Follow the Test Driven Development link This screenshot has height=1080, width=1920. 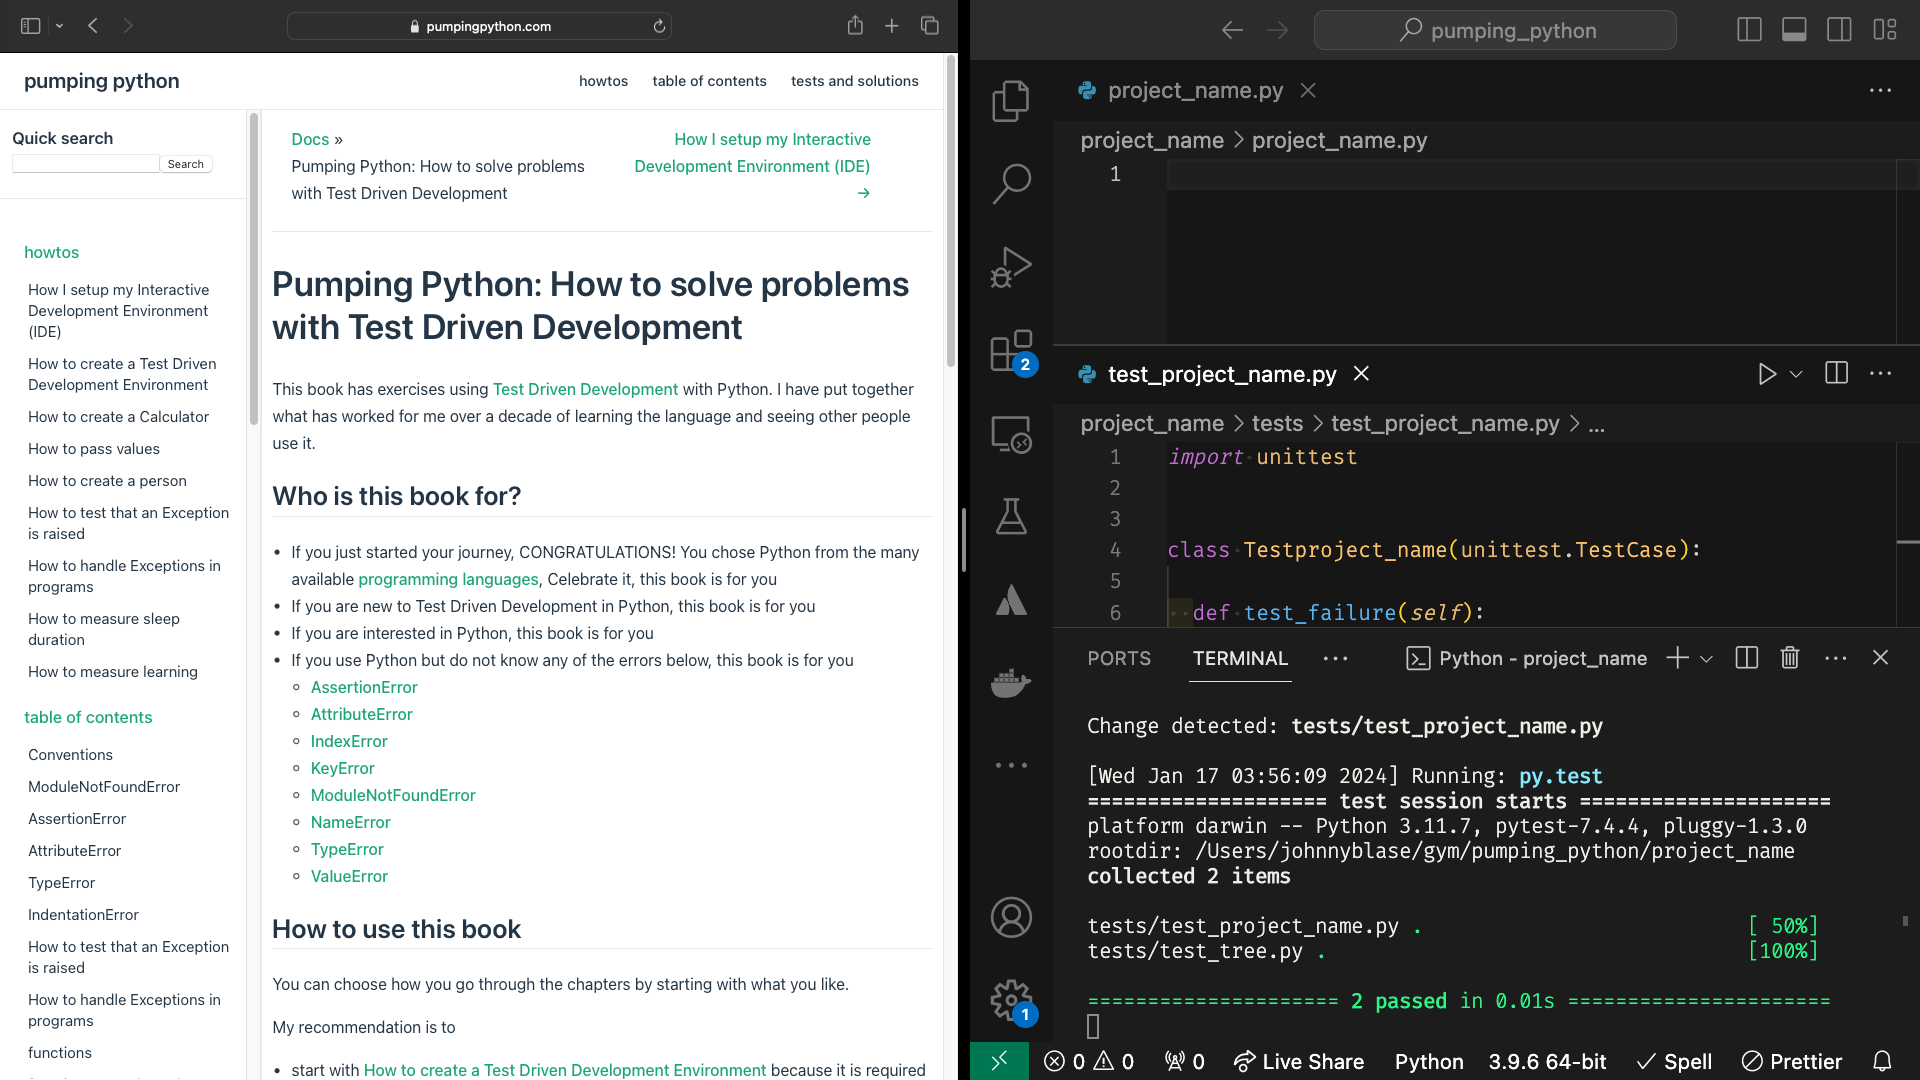[x=585, y=389]
